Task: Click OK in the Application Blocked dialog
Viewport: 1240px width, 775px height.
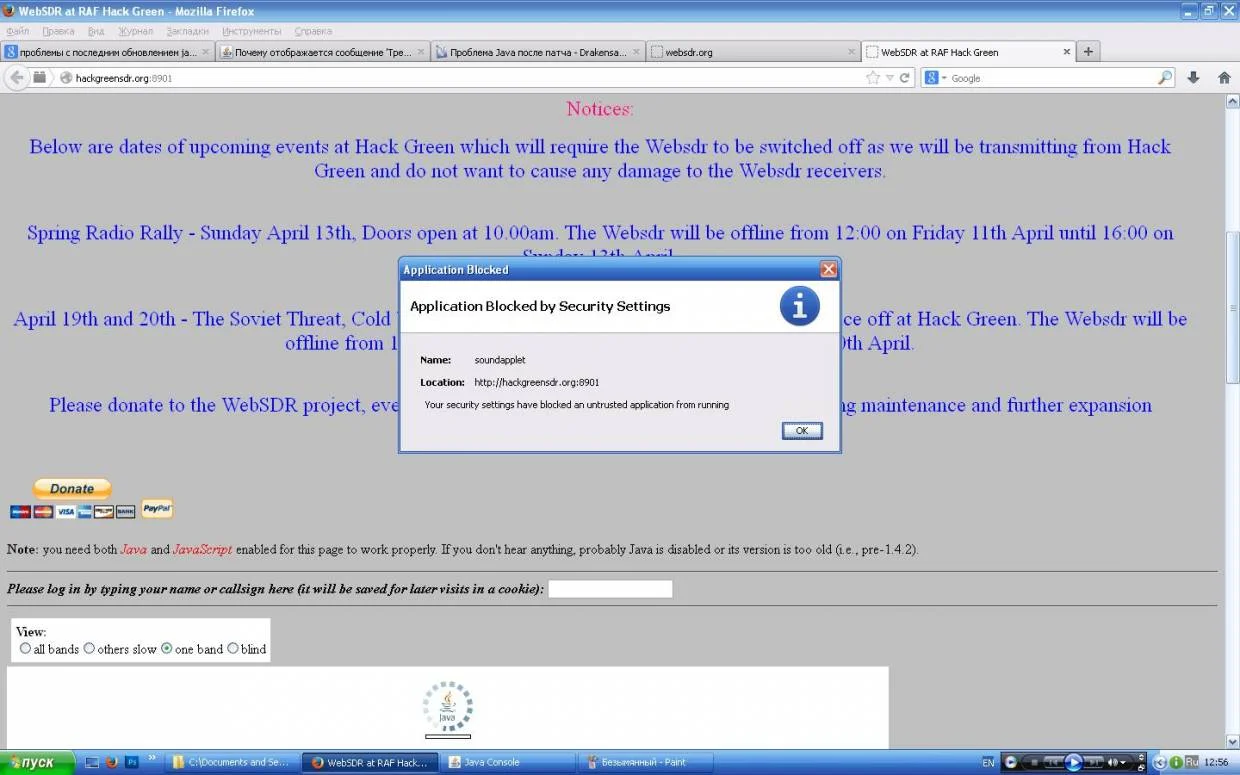Action: (802, 431)
